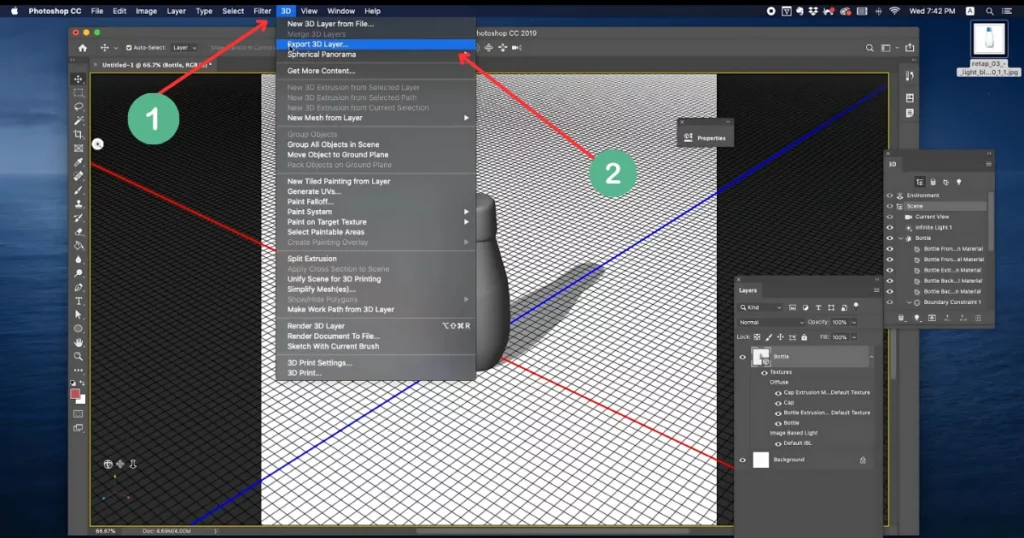Choose Get More Content menu item
The height and width of the screenshot is (538, 1024).
376,71
